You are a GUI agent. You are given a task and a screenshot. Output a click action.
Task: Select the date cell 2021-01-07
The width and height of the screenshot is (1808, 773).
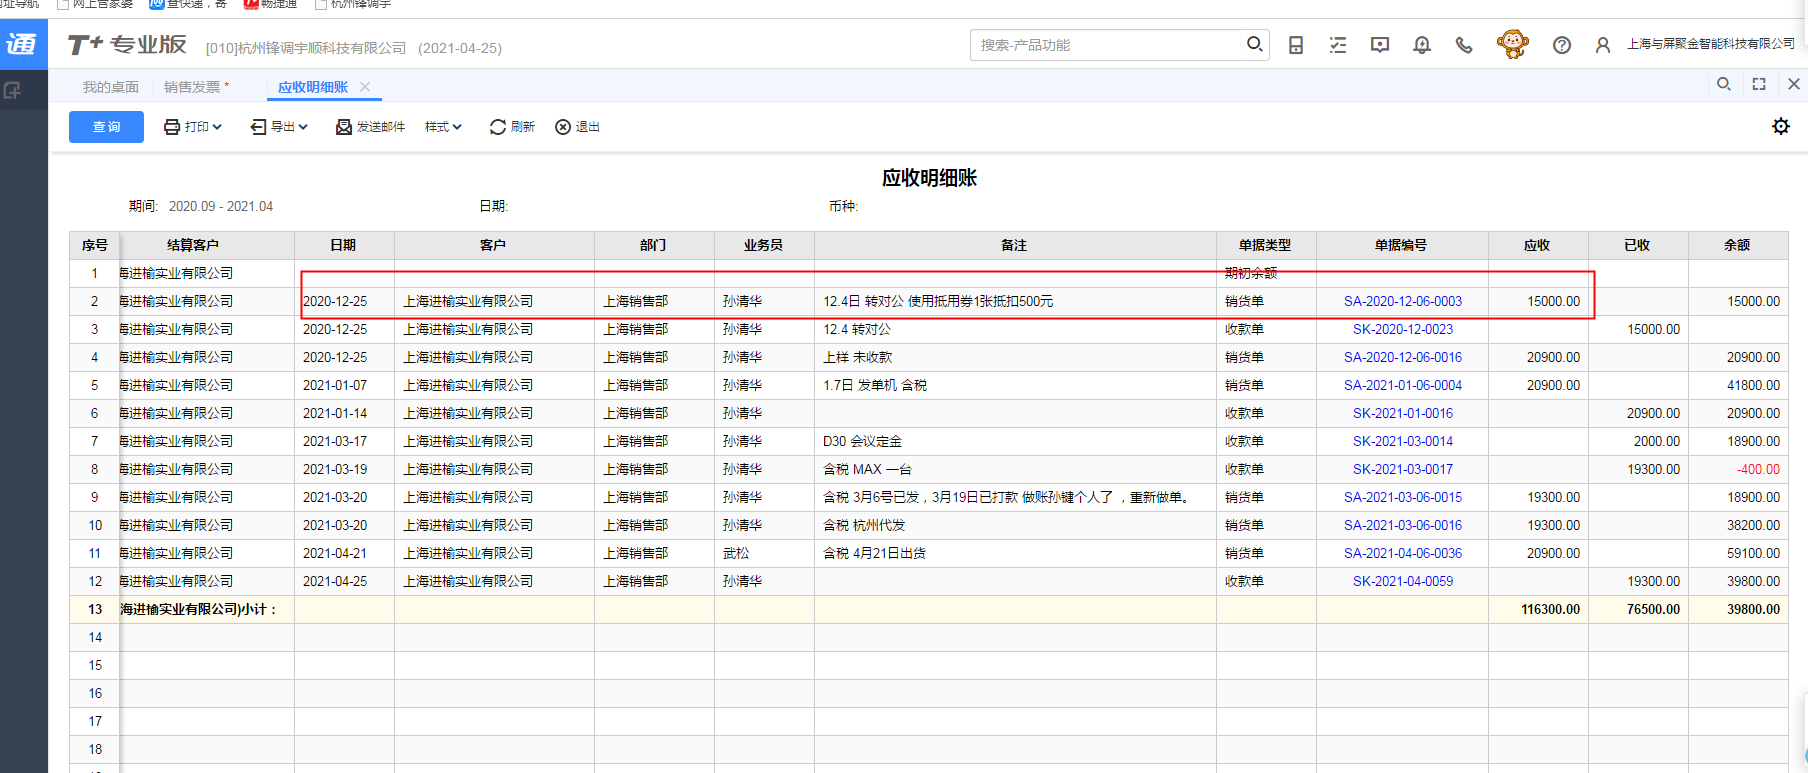pos(344,385)
